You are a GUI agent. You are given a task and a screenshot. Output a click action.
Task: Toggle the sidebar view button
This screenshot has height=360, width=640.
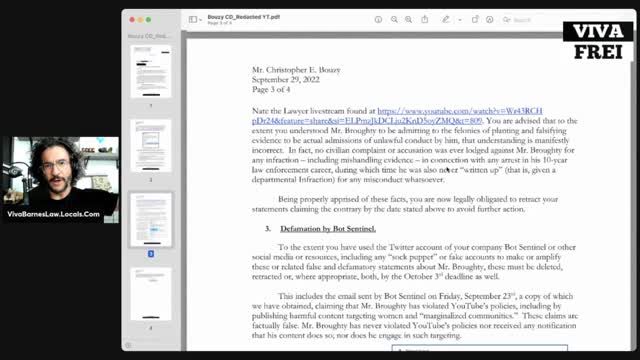tap(193, 20)
